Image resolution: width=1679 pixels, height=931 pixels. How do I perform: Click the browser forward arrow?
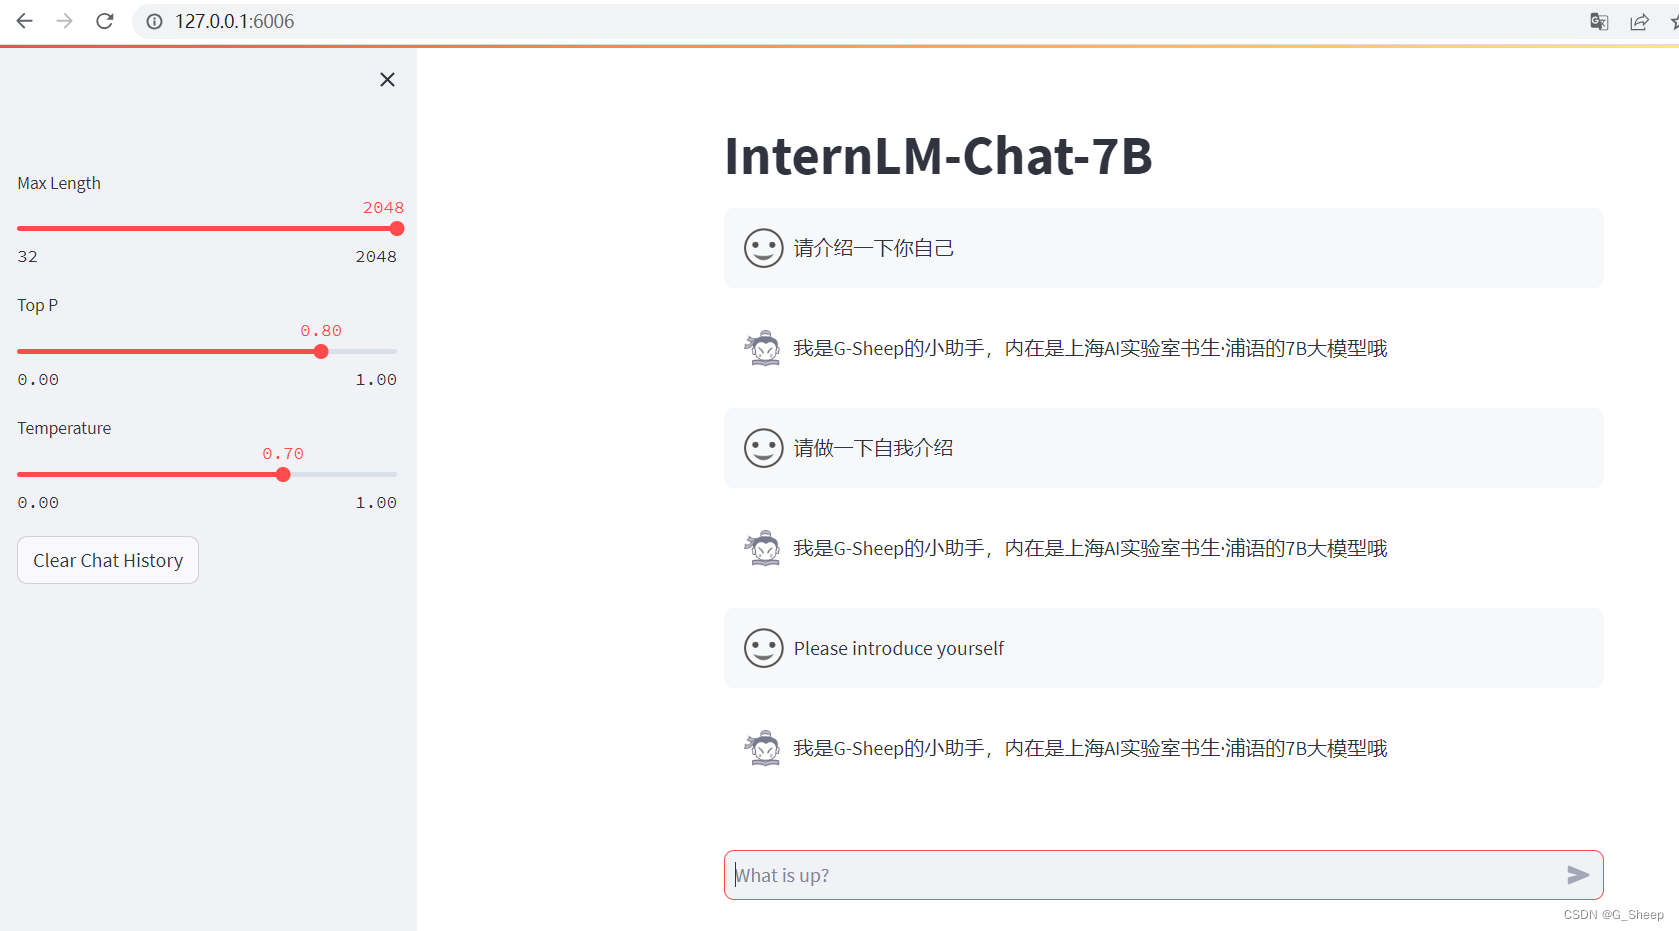(64, 21)
